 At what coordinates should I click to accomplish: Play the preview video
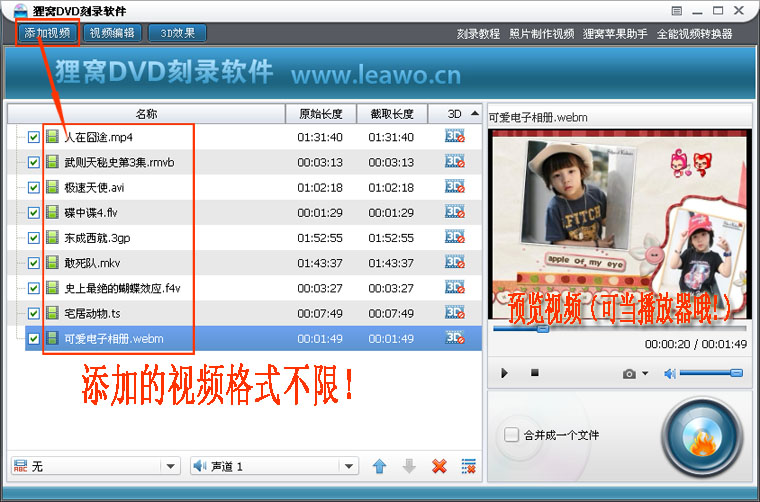tap(504, 373)
